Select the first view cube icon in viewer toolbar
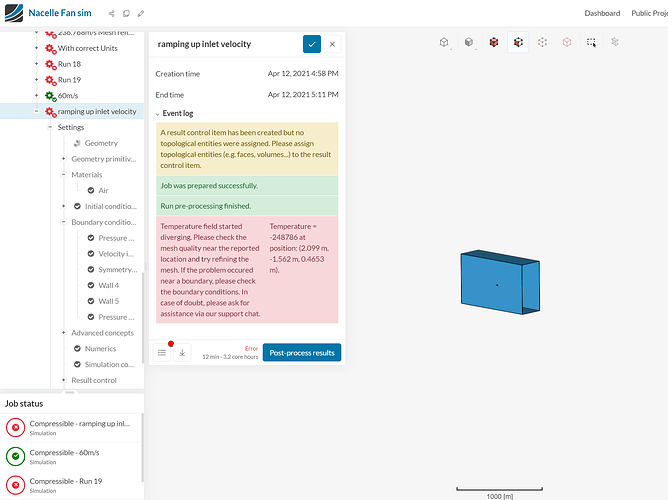Screen dimensions: 668x500 tap(444, 42)
